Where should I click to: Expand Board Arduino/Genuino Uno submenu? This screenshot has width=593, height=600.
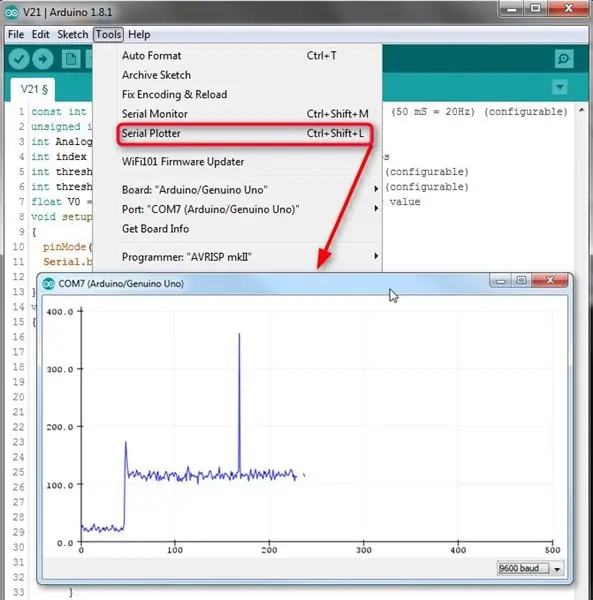coord(237,190)
